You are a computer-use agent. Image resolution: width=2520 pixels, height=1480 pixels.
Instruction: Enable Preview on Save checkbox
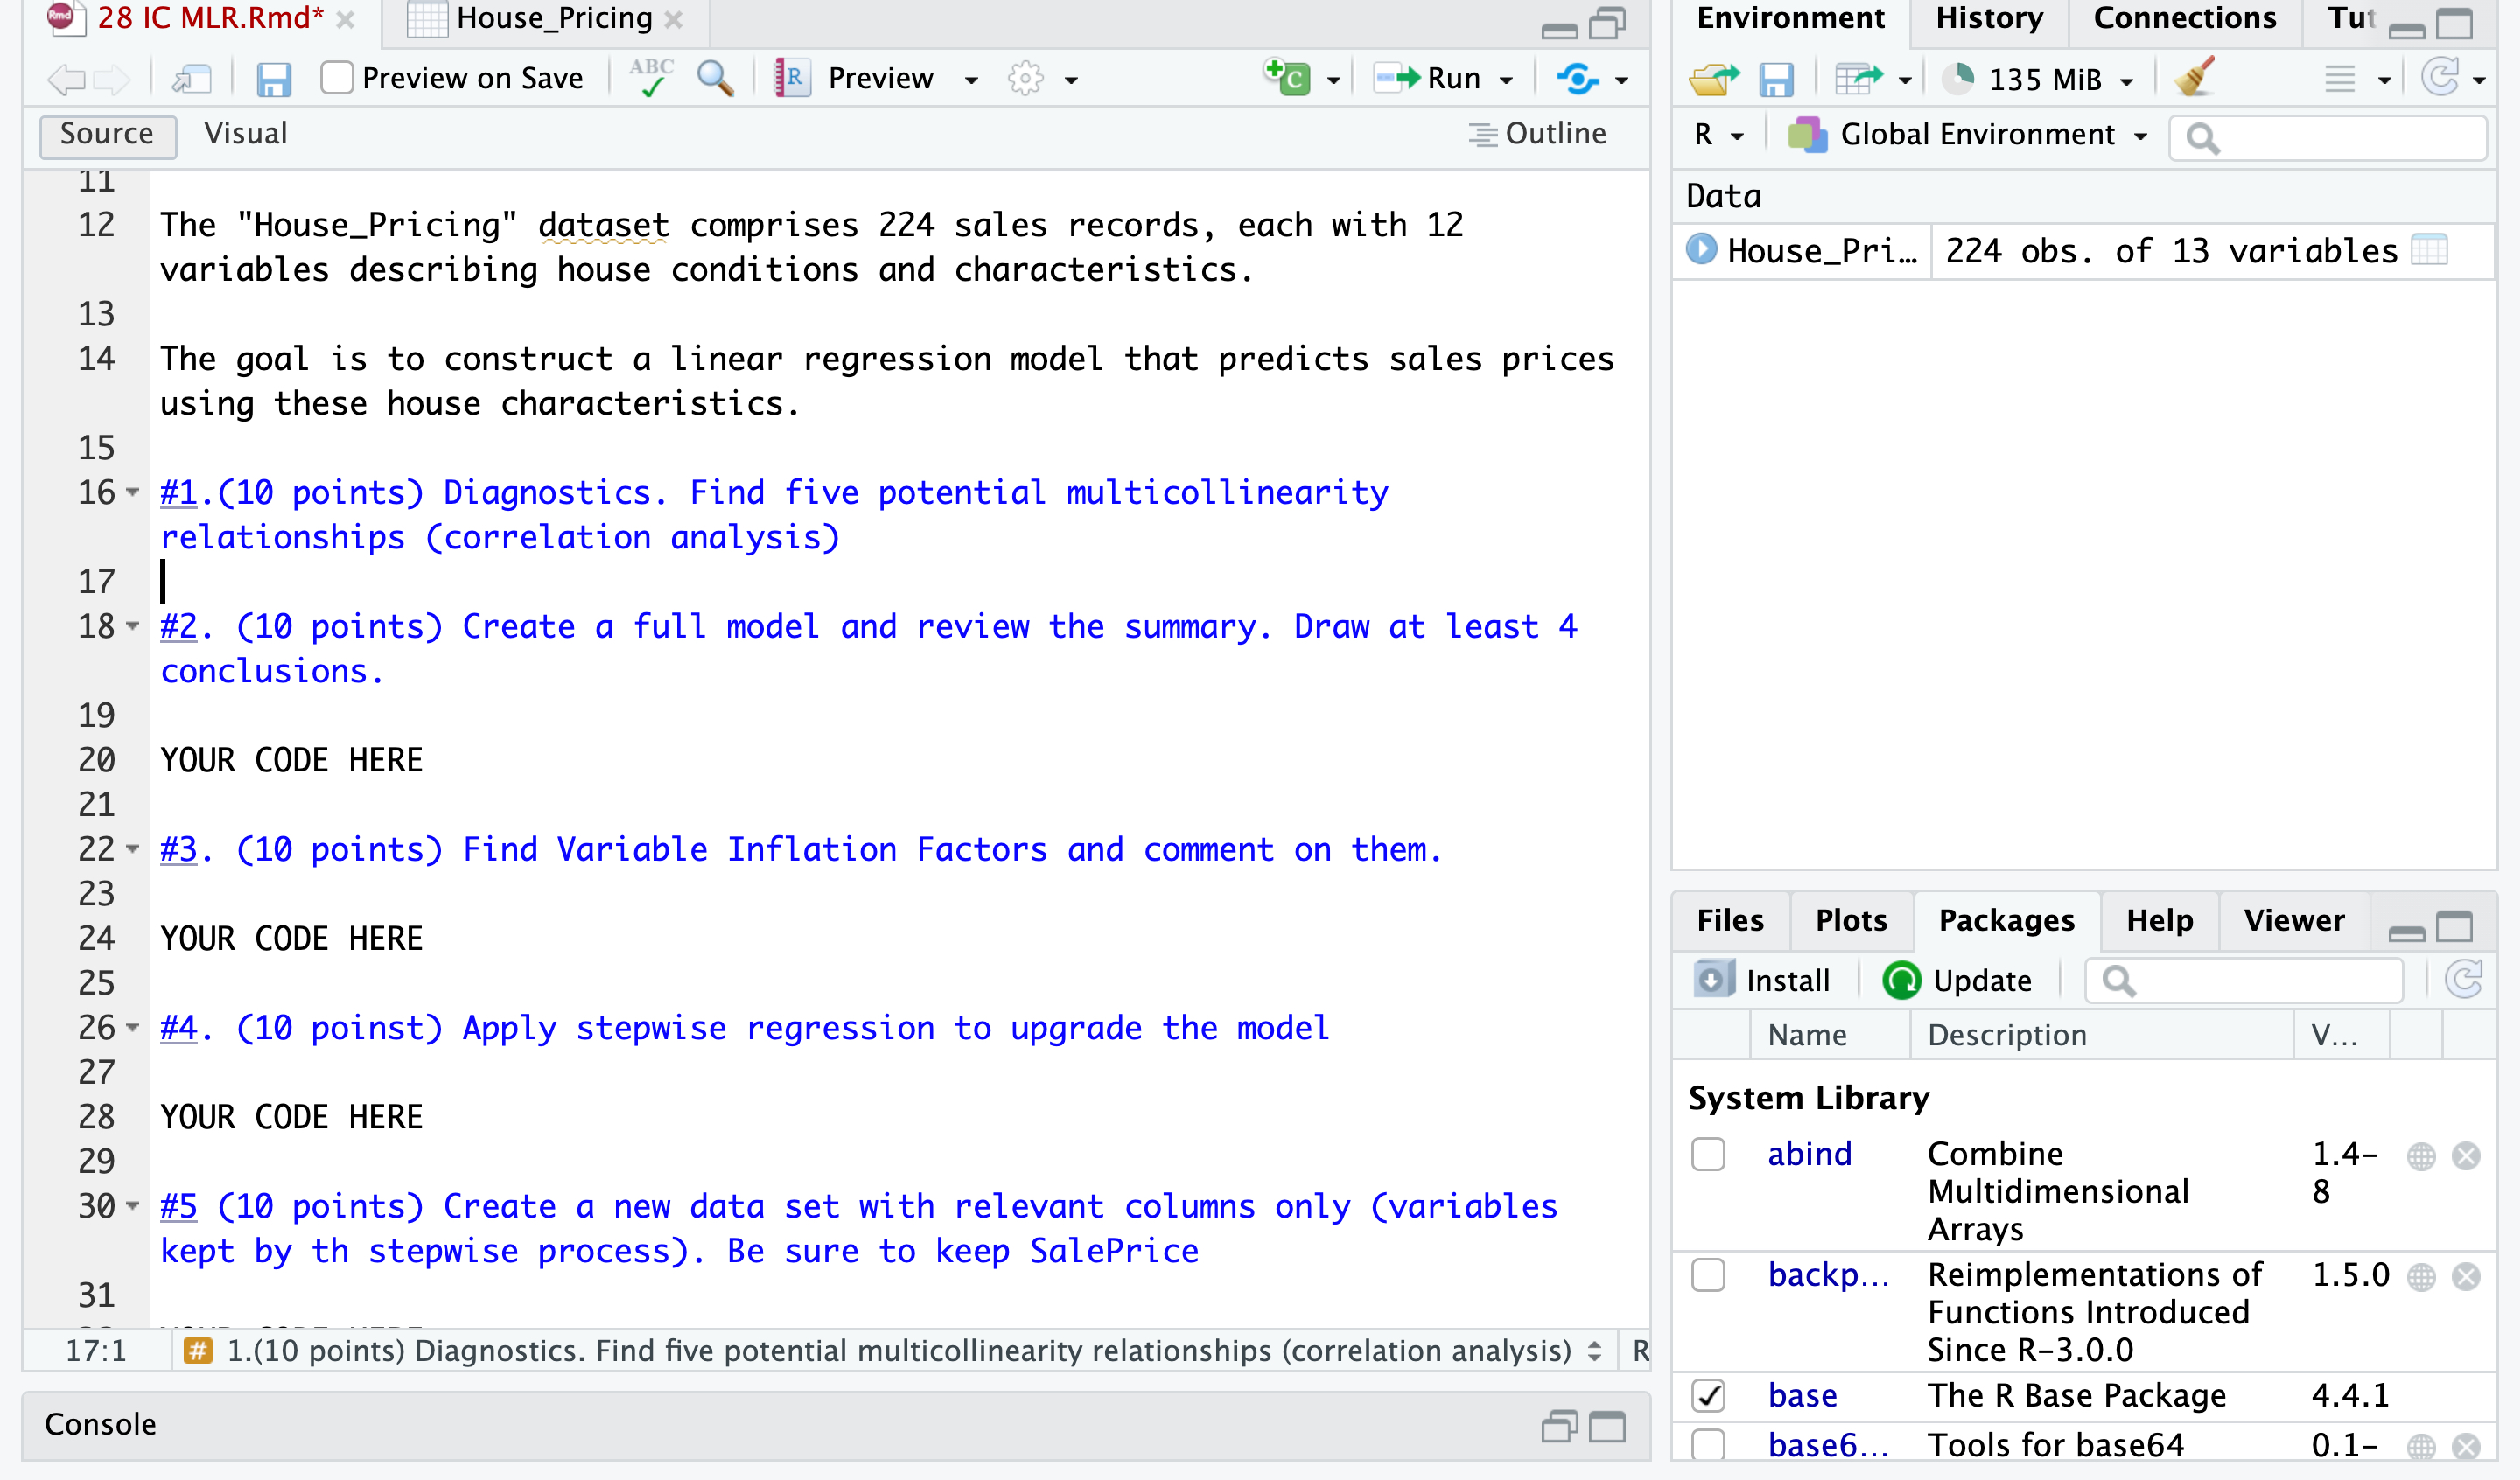(x=337, y=78)
